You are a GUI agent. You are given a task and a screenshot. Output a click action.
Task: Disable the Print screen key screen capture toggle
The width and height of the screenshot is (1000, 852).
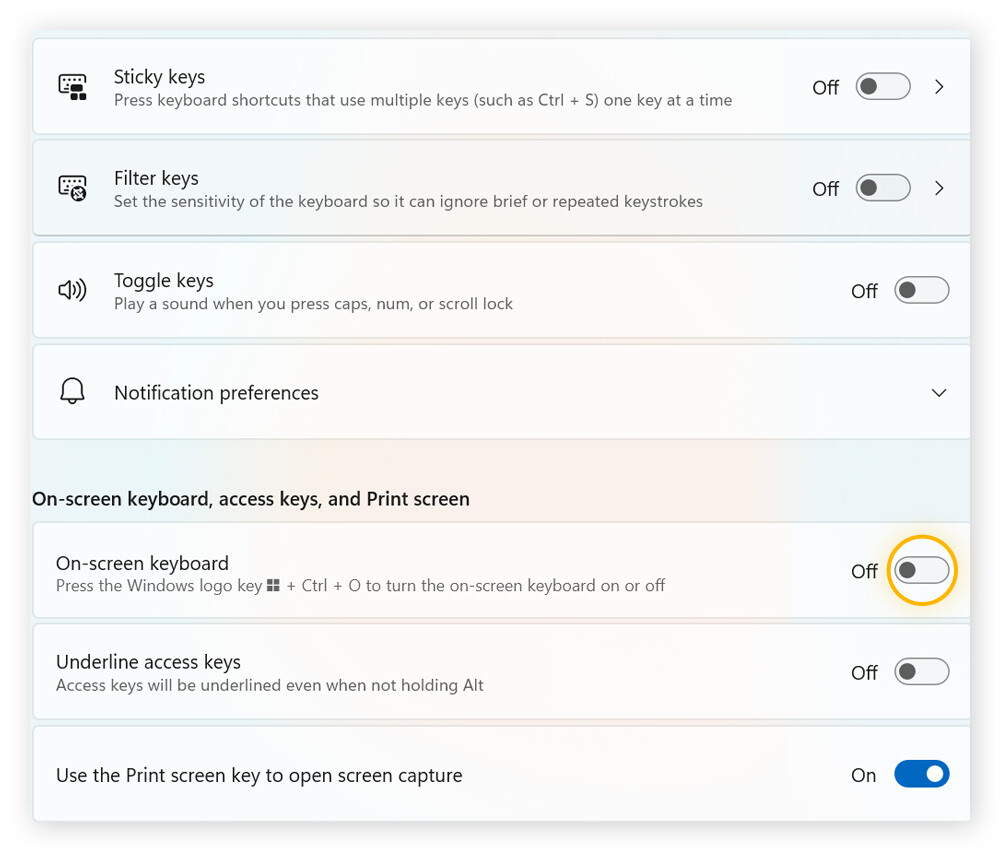click(x=921, y=774)
